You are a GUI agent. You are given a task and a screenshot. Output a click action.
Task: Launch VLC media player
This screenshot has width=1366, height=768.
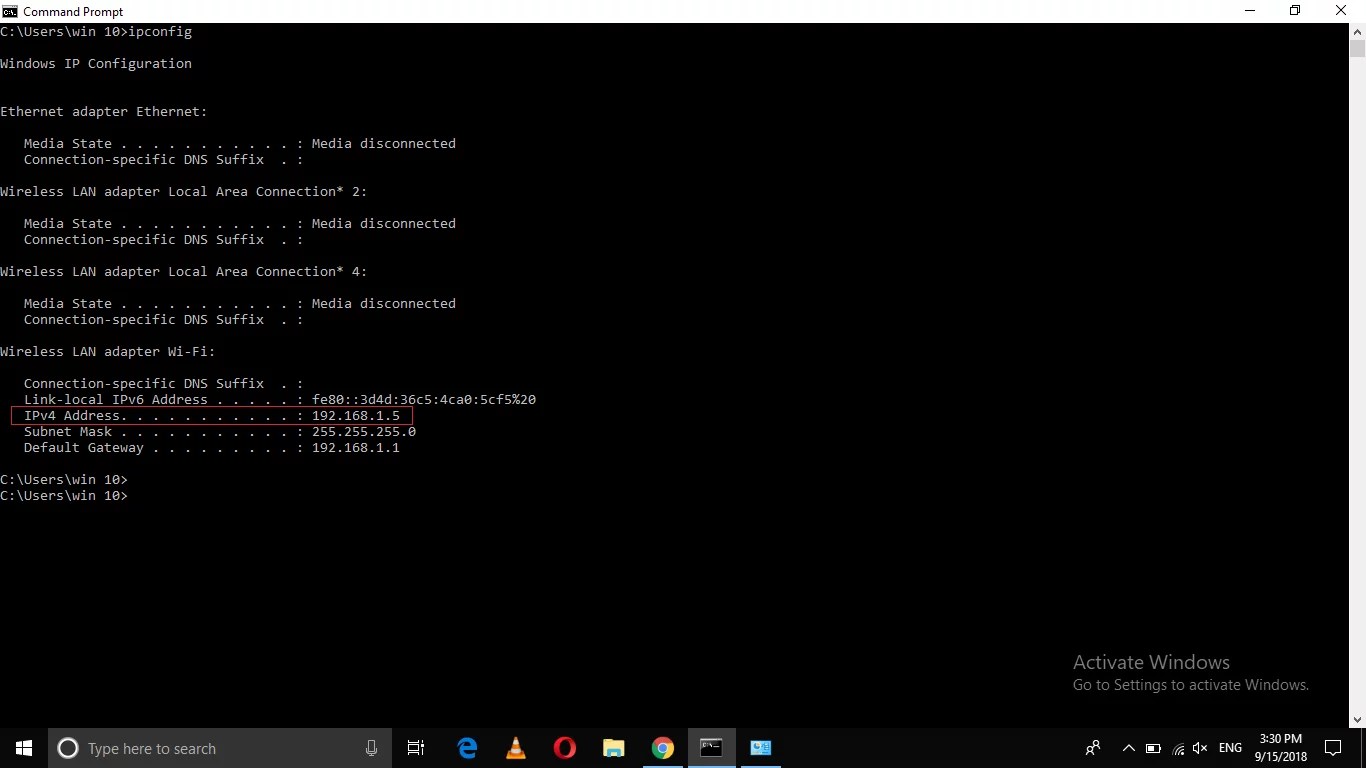coord(515,748)
